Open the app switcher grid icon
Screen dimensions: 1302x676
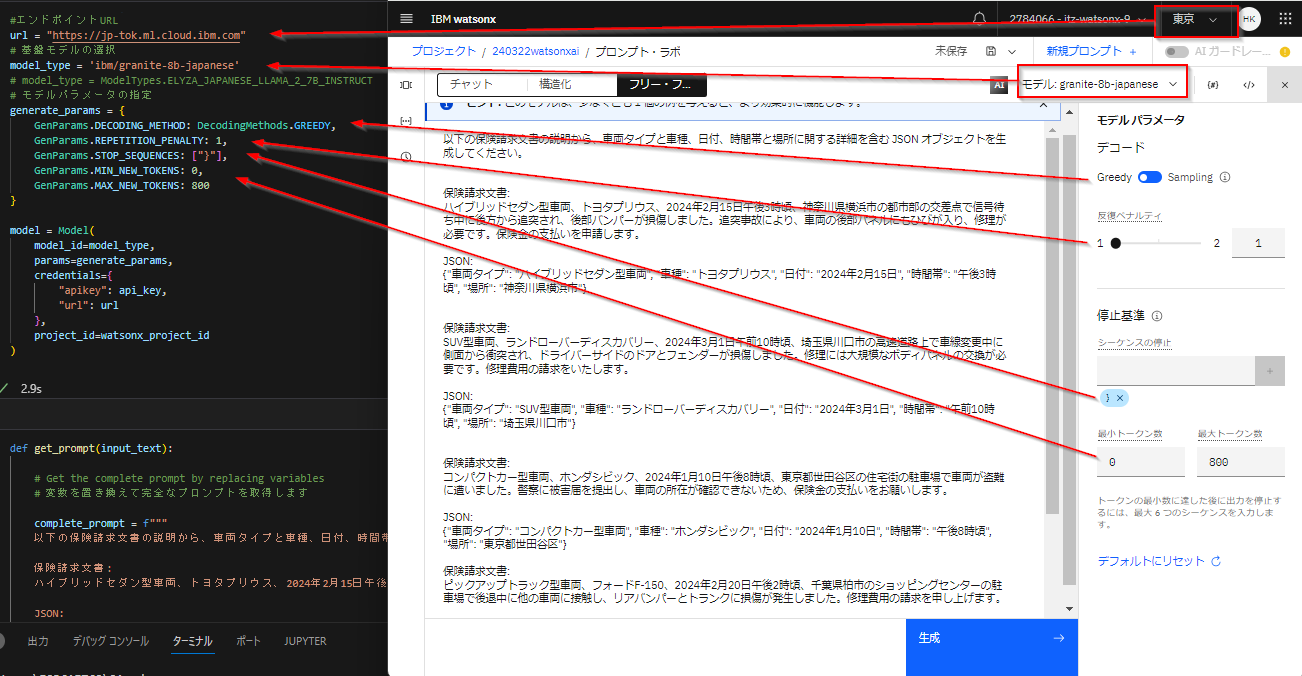(1285, 19)
